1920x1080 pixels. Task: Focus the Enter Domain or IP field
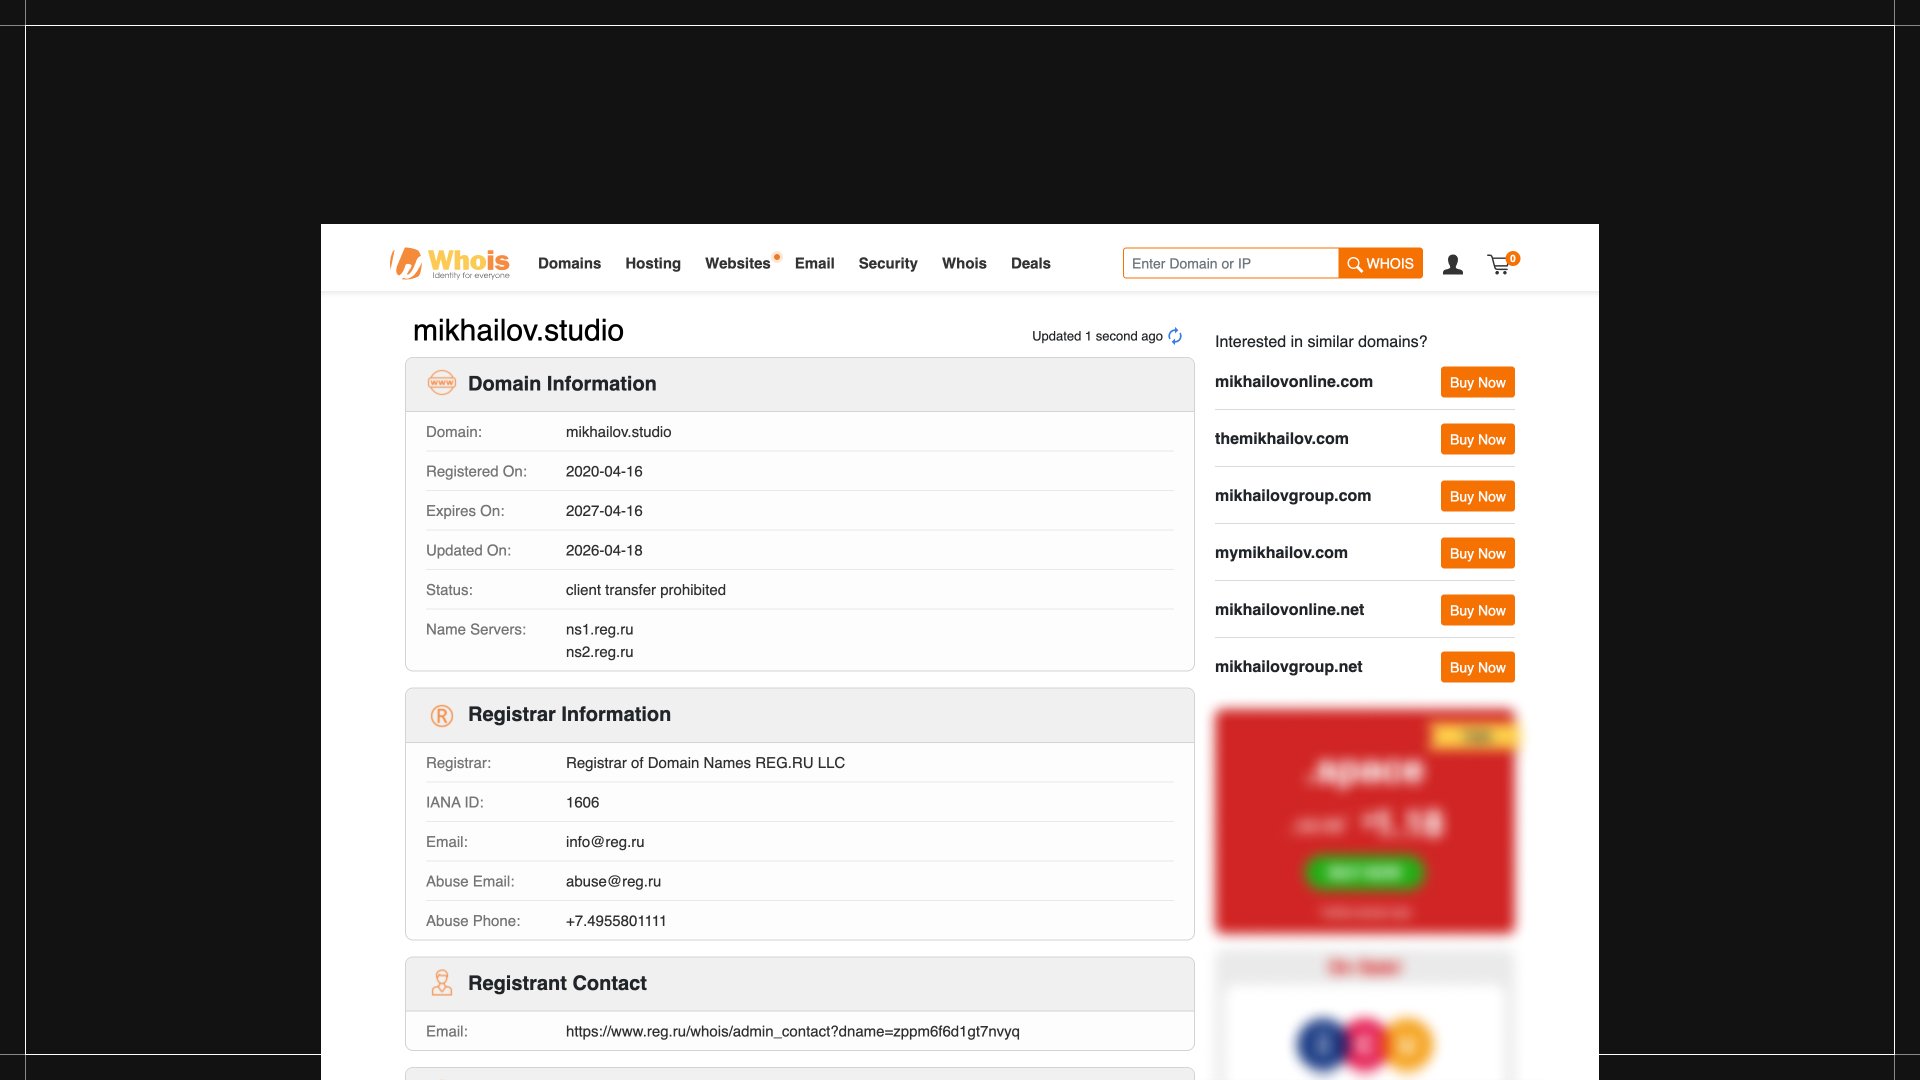point(1231,263)
